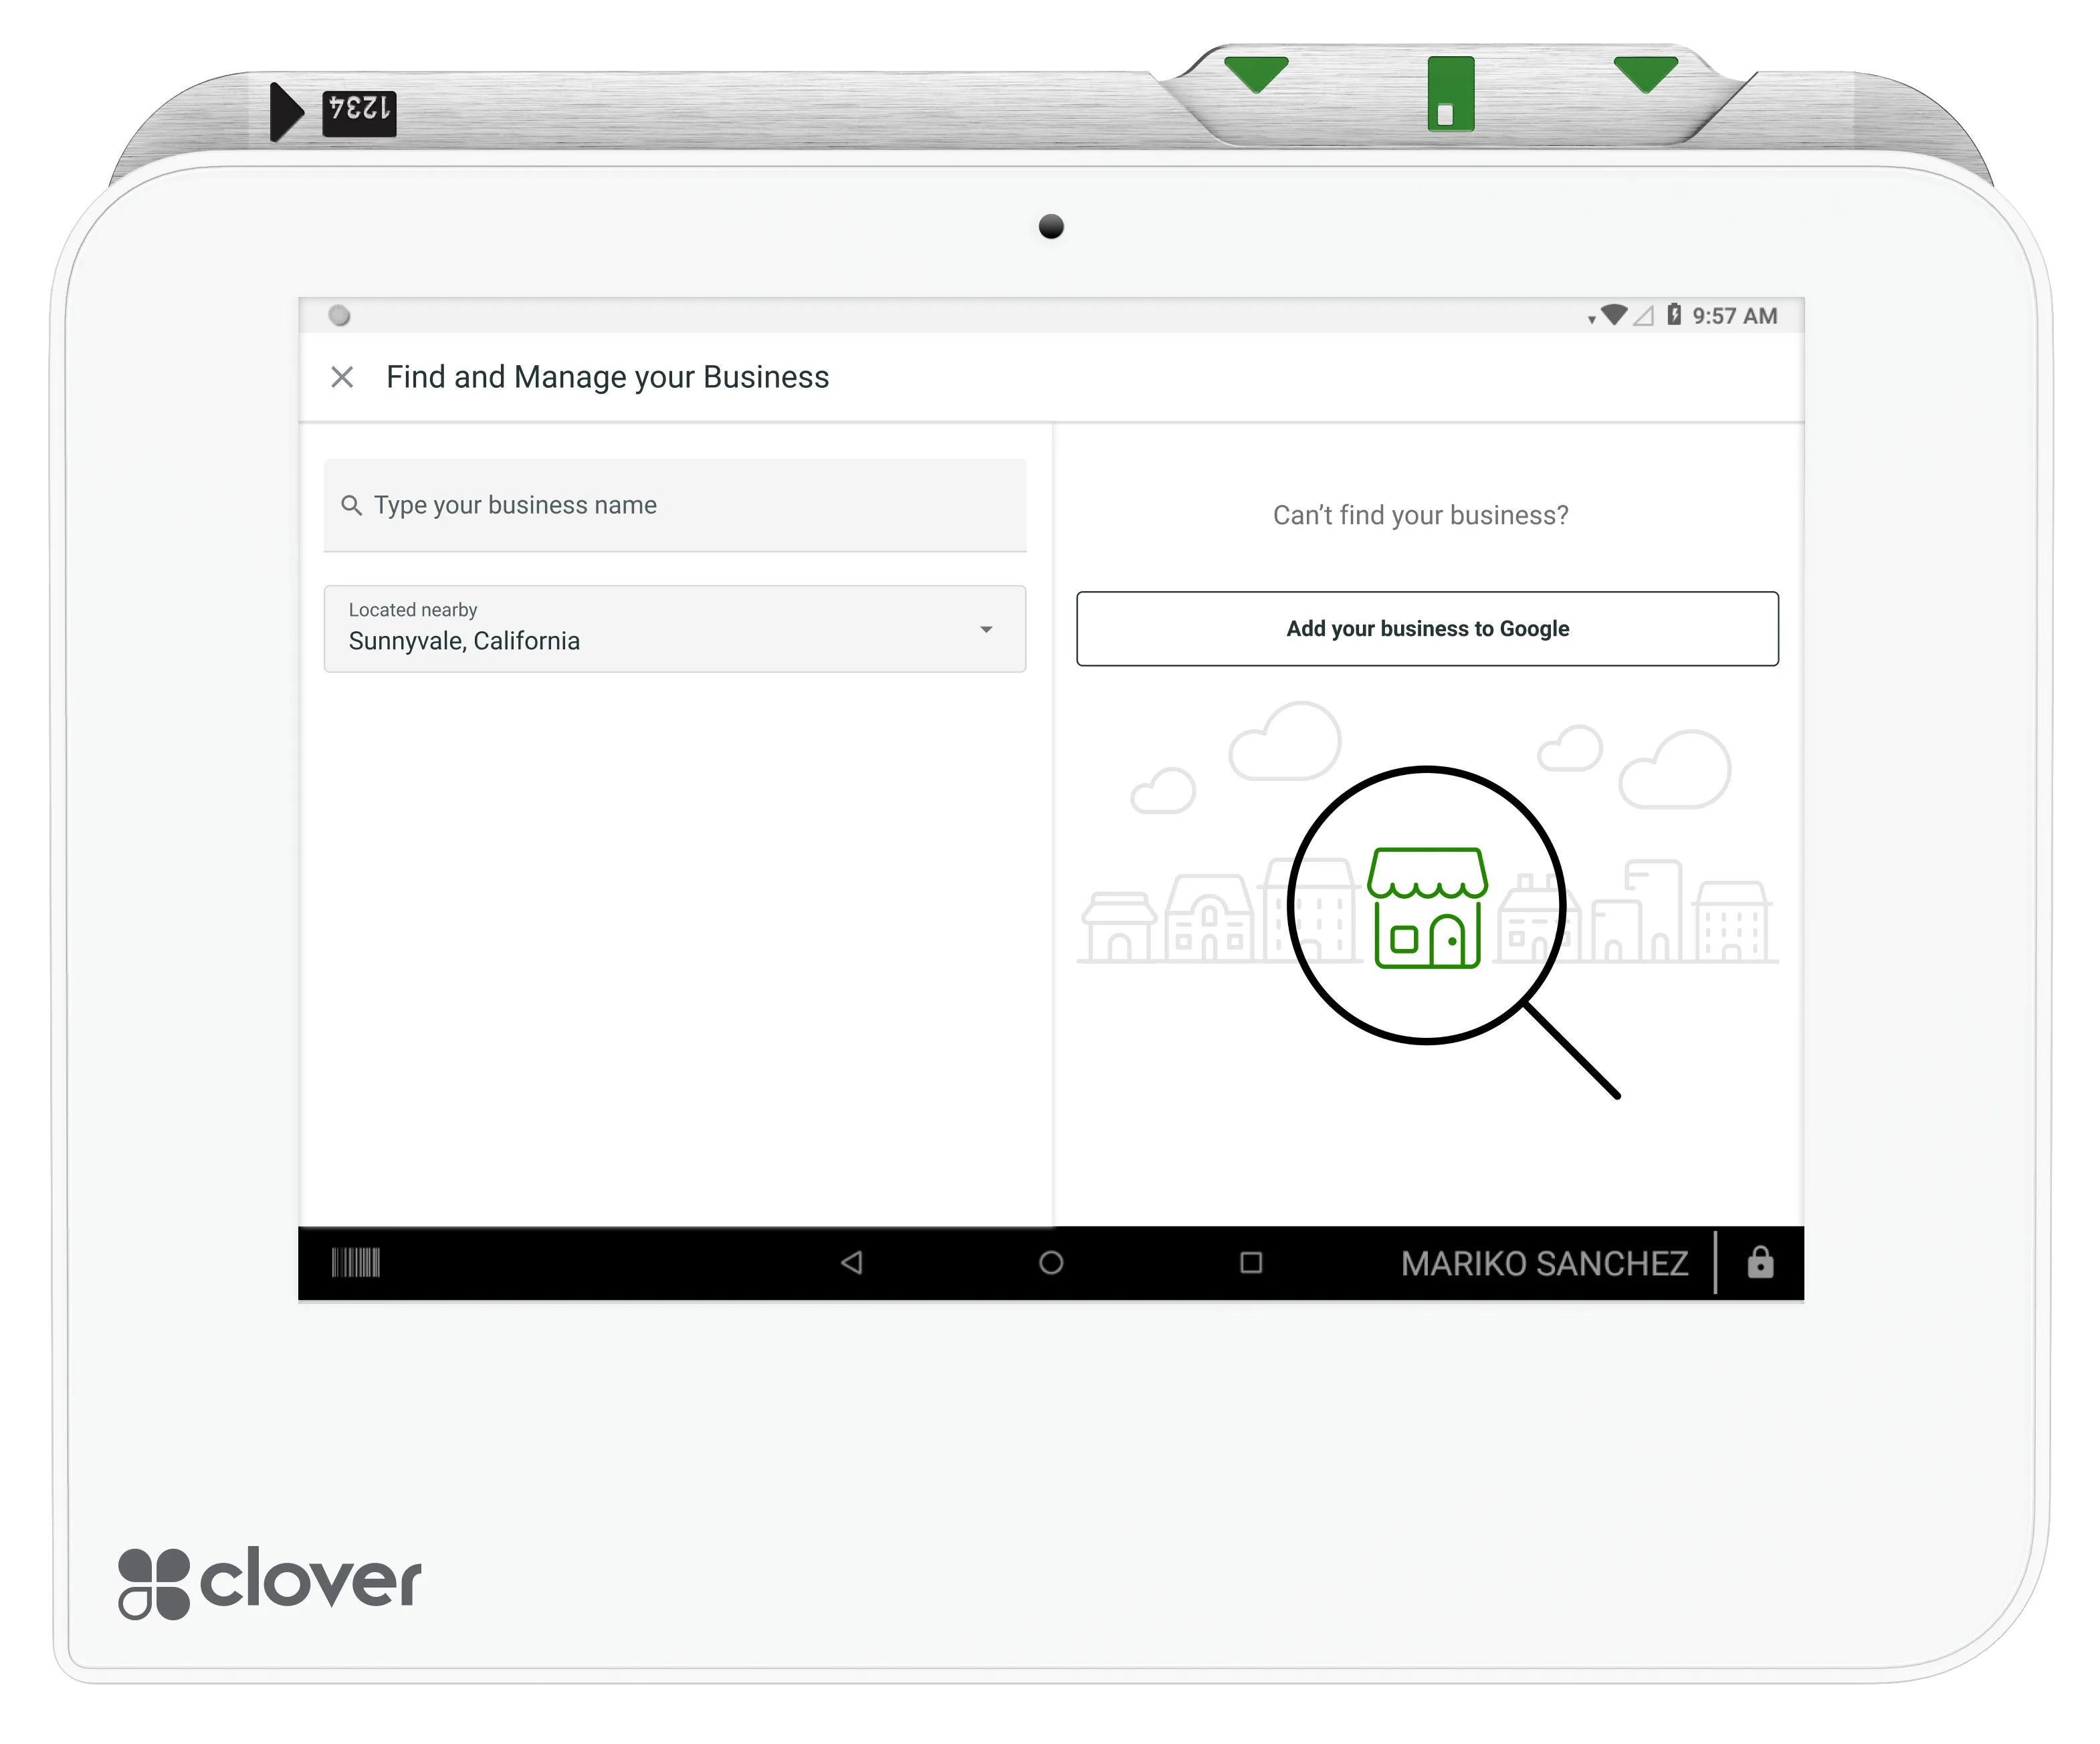This screenshot has width=2100, height=1744.
Task: Tap the Android back triangle button
Action: coord(852,1263)
